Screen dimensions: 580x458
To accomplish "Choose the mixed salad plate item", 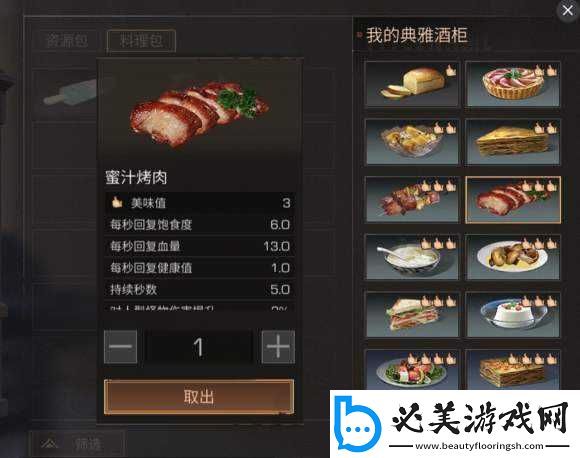I will coord(412,369).
